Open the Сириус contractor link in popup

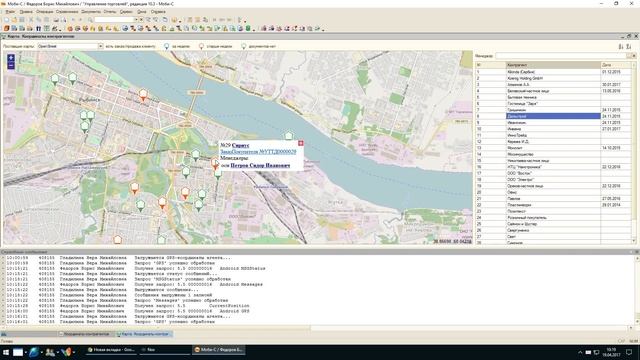point(240,145)
